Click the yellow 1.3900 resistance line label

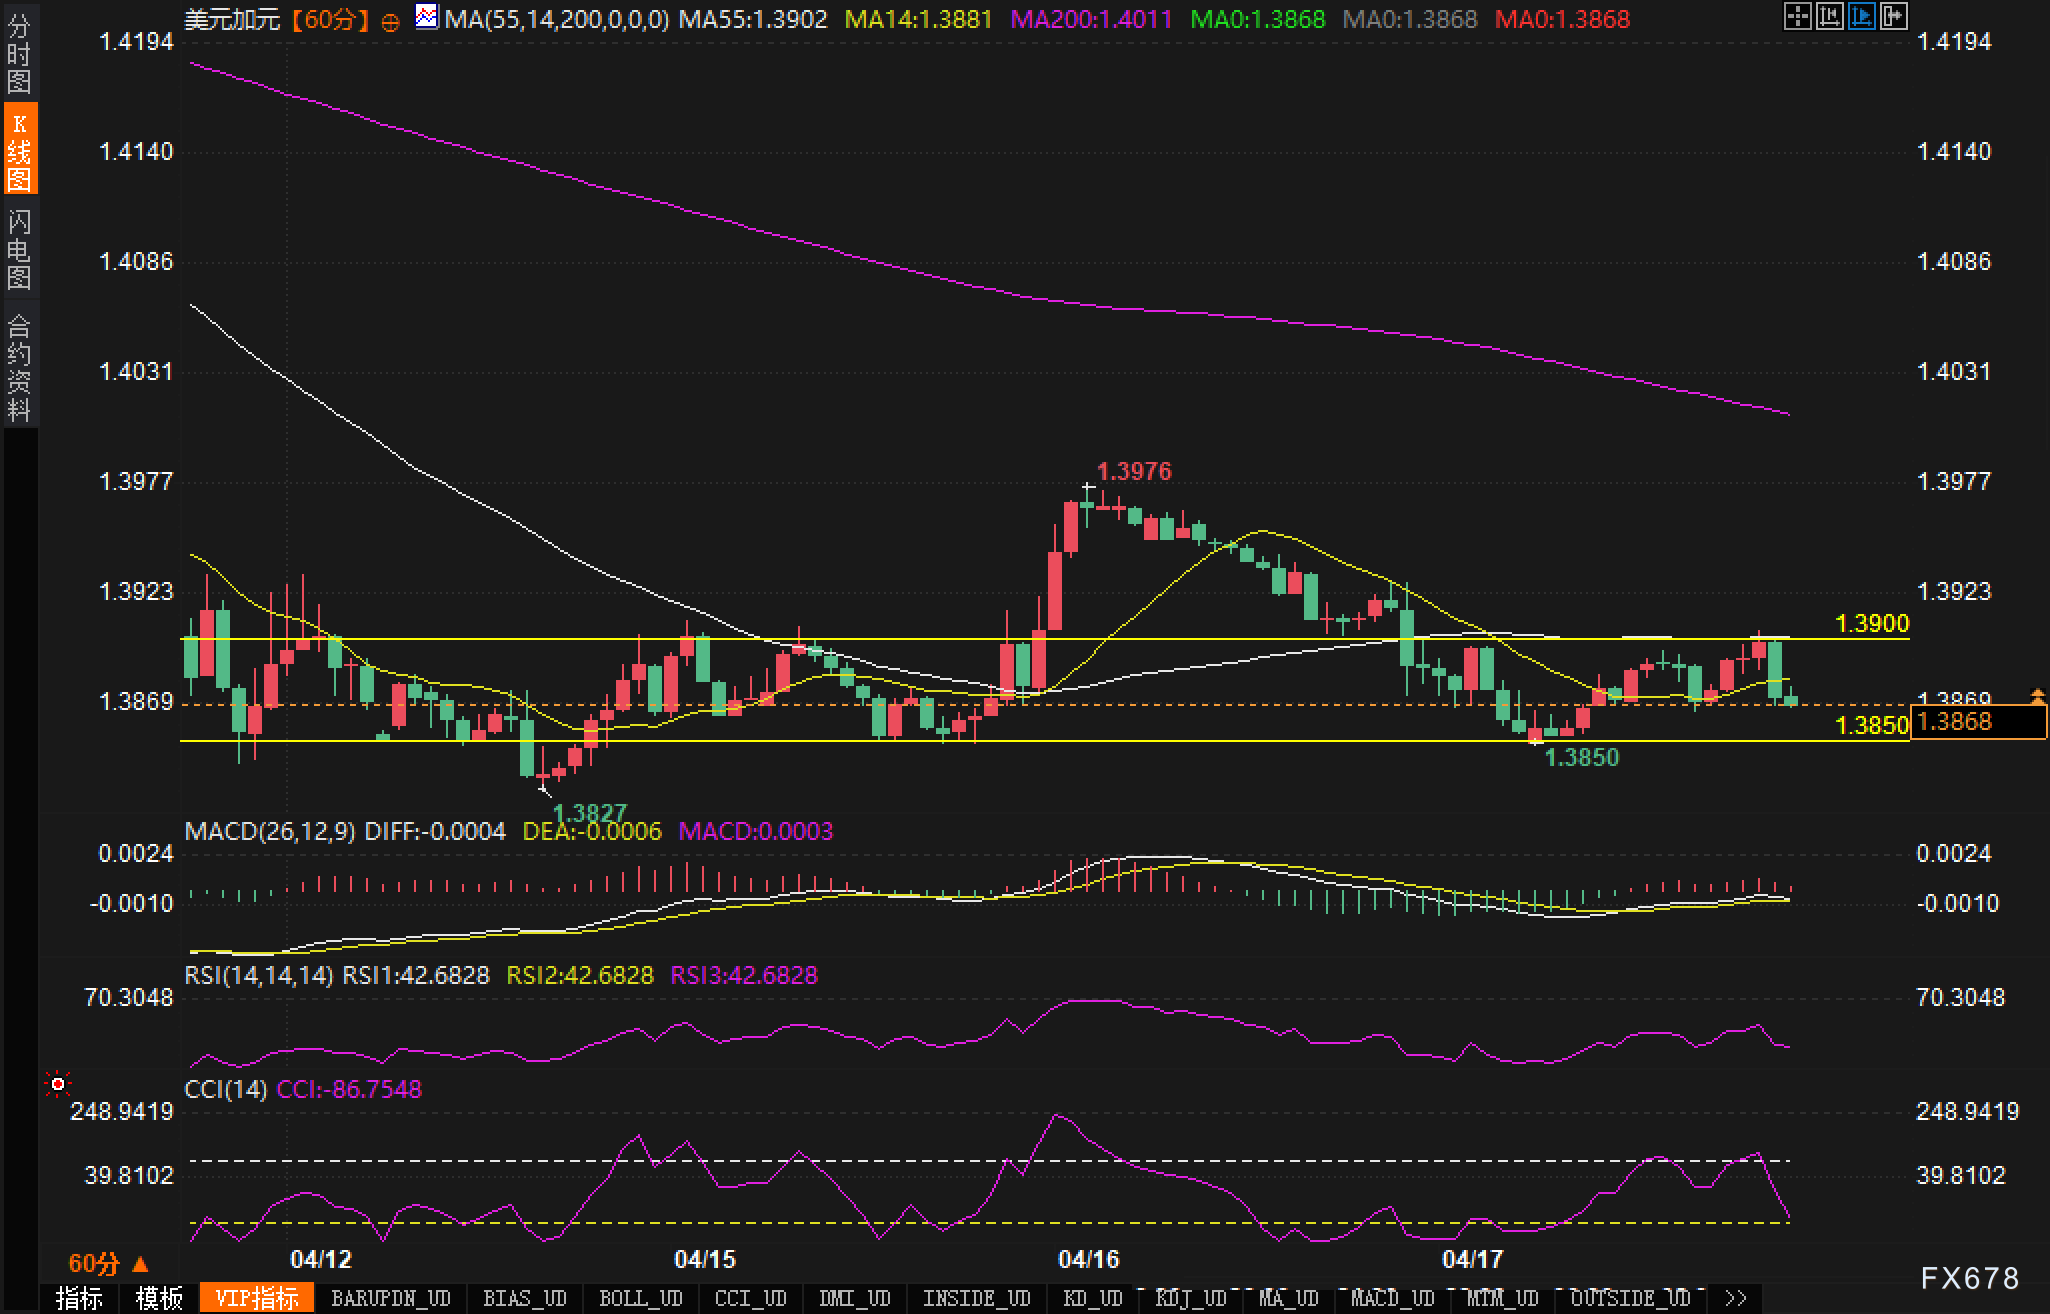[1871, 624]
